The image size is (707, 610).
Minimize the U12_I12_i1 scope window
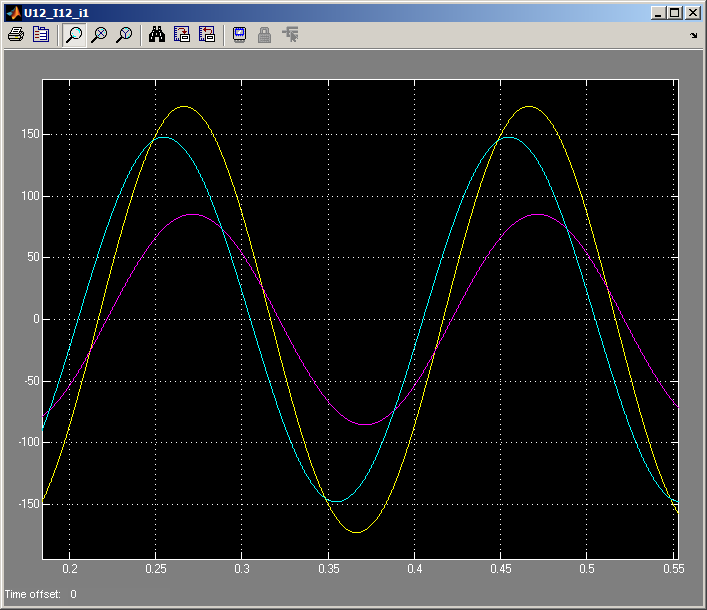pyautogui.click(x=659, y=13)
